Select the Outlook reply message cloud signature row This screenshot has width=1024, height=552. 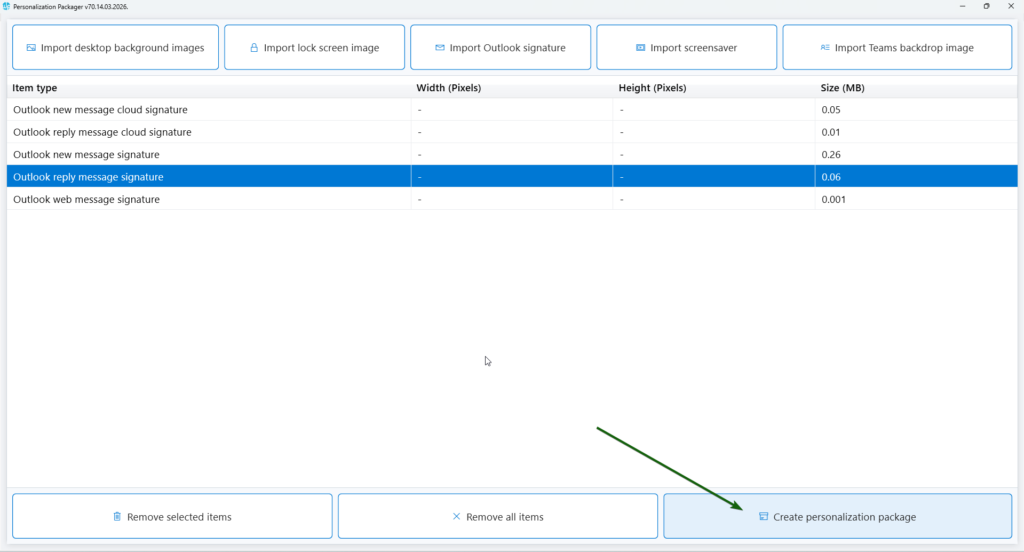click(x=102, y=132)
